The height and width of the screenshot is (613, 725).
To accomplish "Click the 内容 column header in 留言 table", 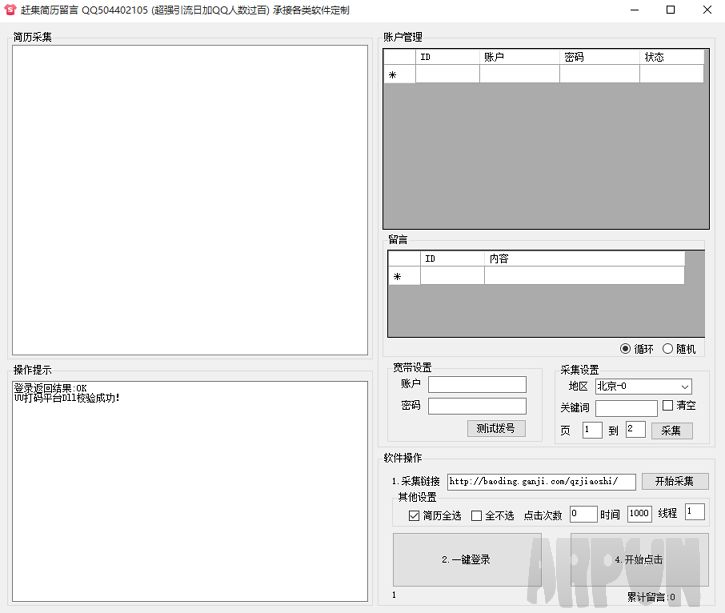I will click(x=584, y=259).
